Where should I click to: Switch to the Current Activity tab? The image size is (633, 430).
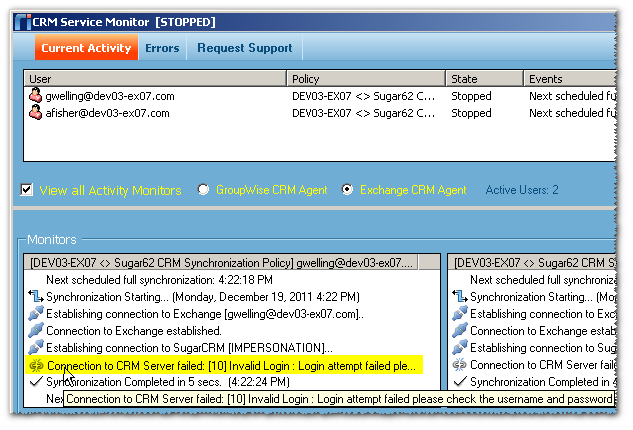point(86,48)
